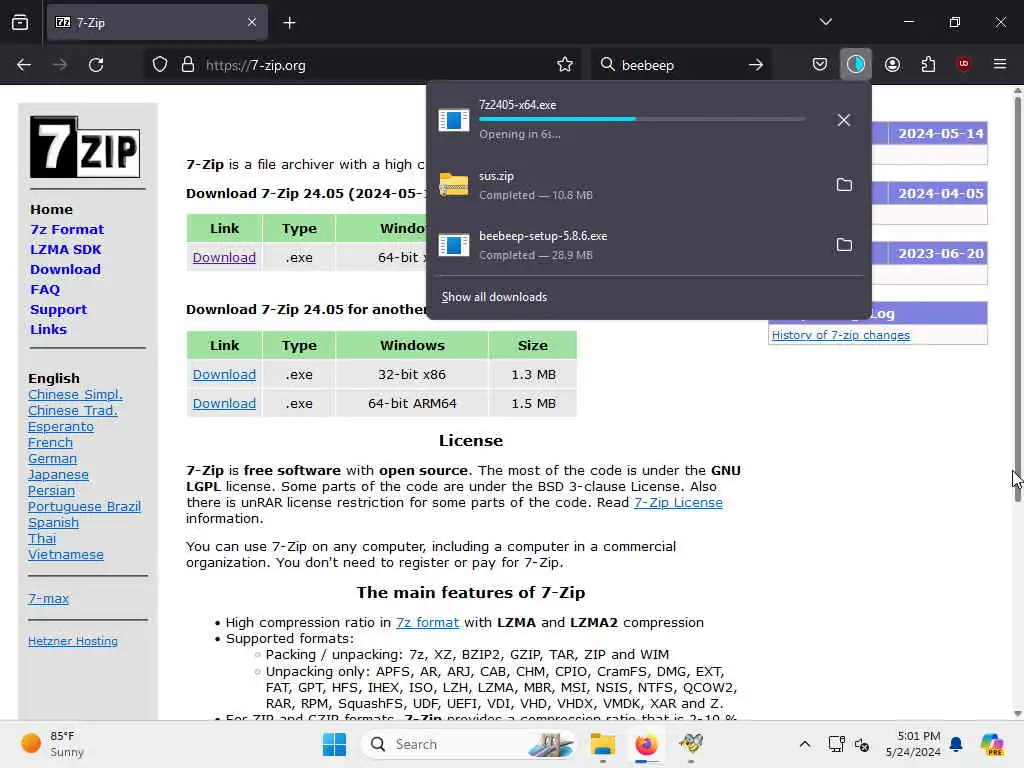Open File Explorer from taskbar
Screen dimensions: 1024x768
tap(602, 744)
